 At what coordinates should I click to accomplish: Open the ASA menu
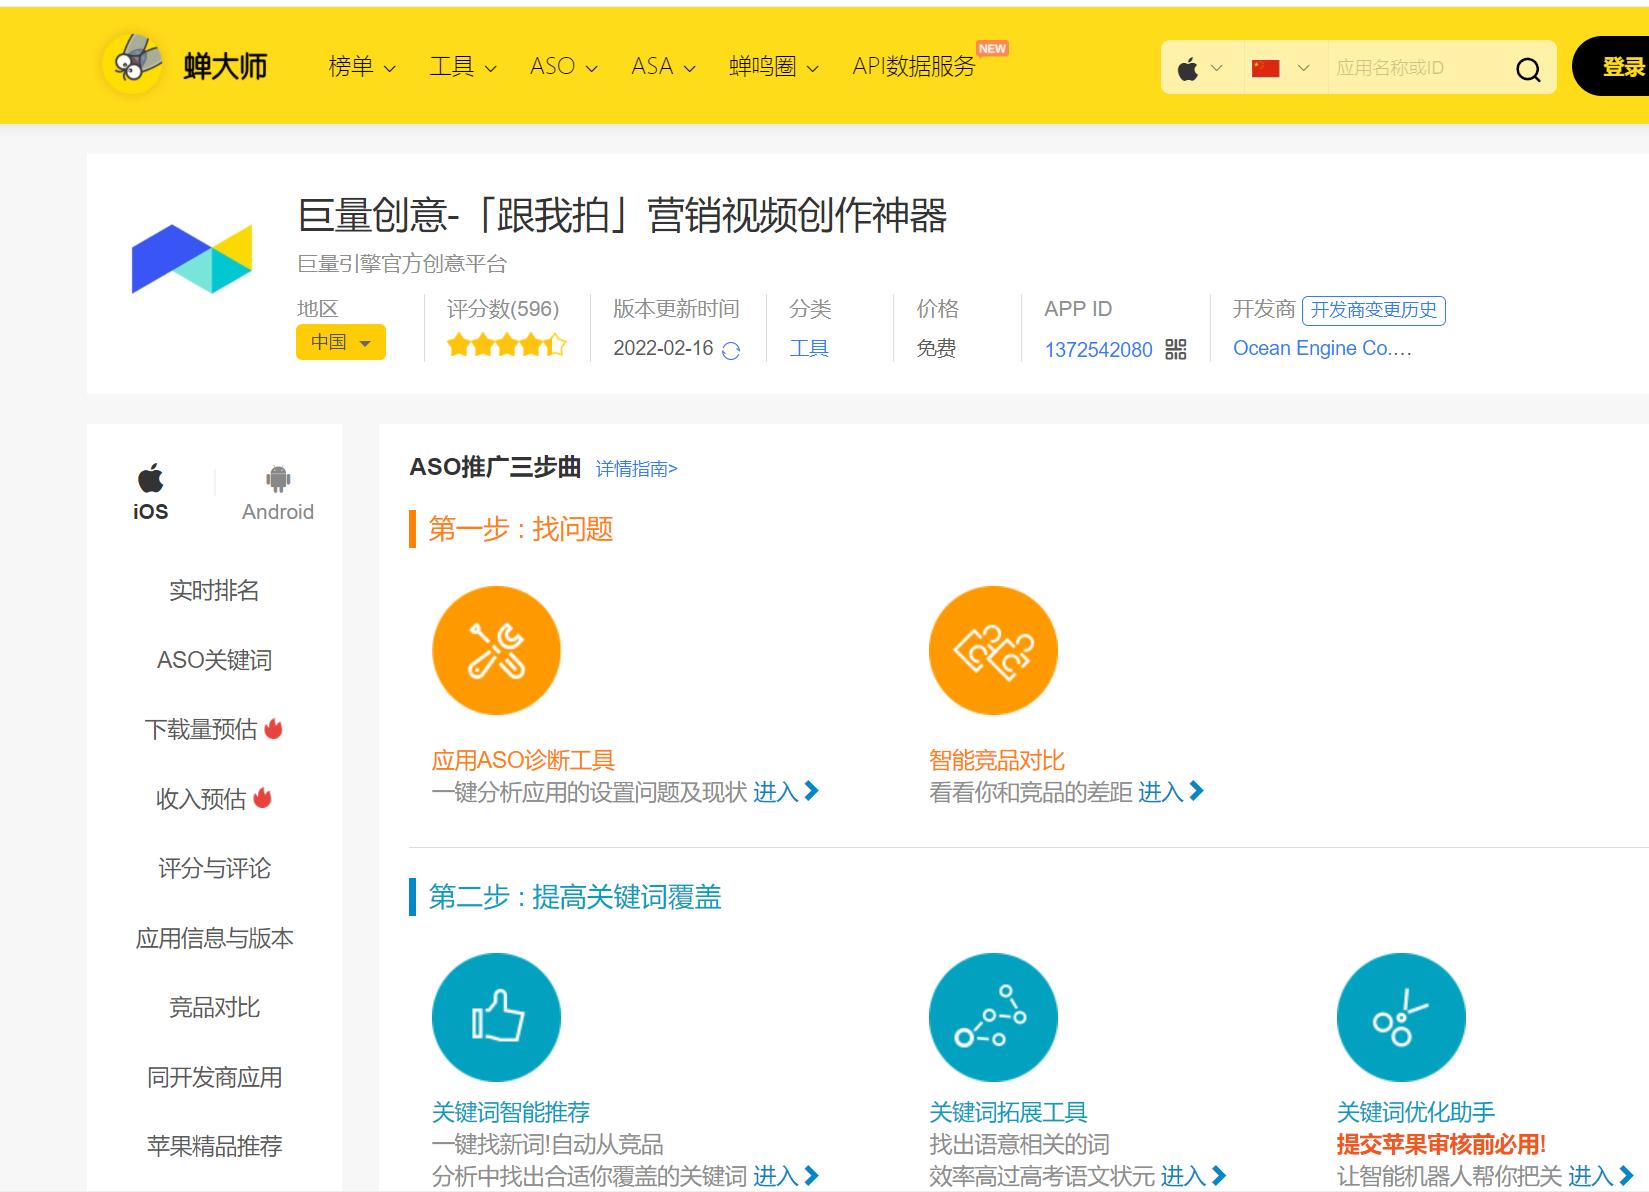point(664,66)
